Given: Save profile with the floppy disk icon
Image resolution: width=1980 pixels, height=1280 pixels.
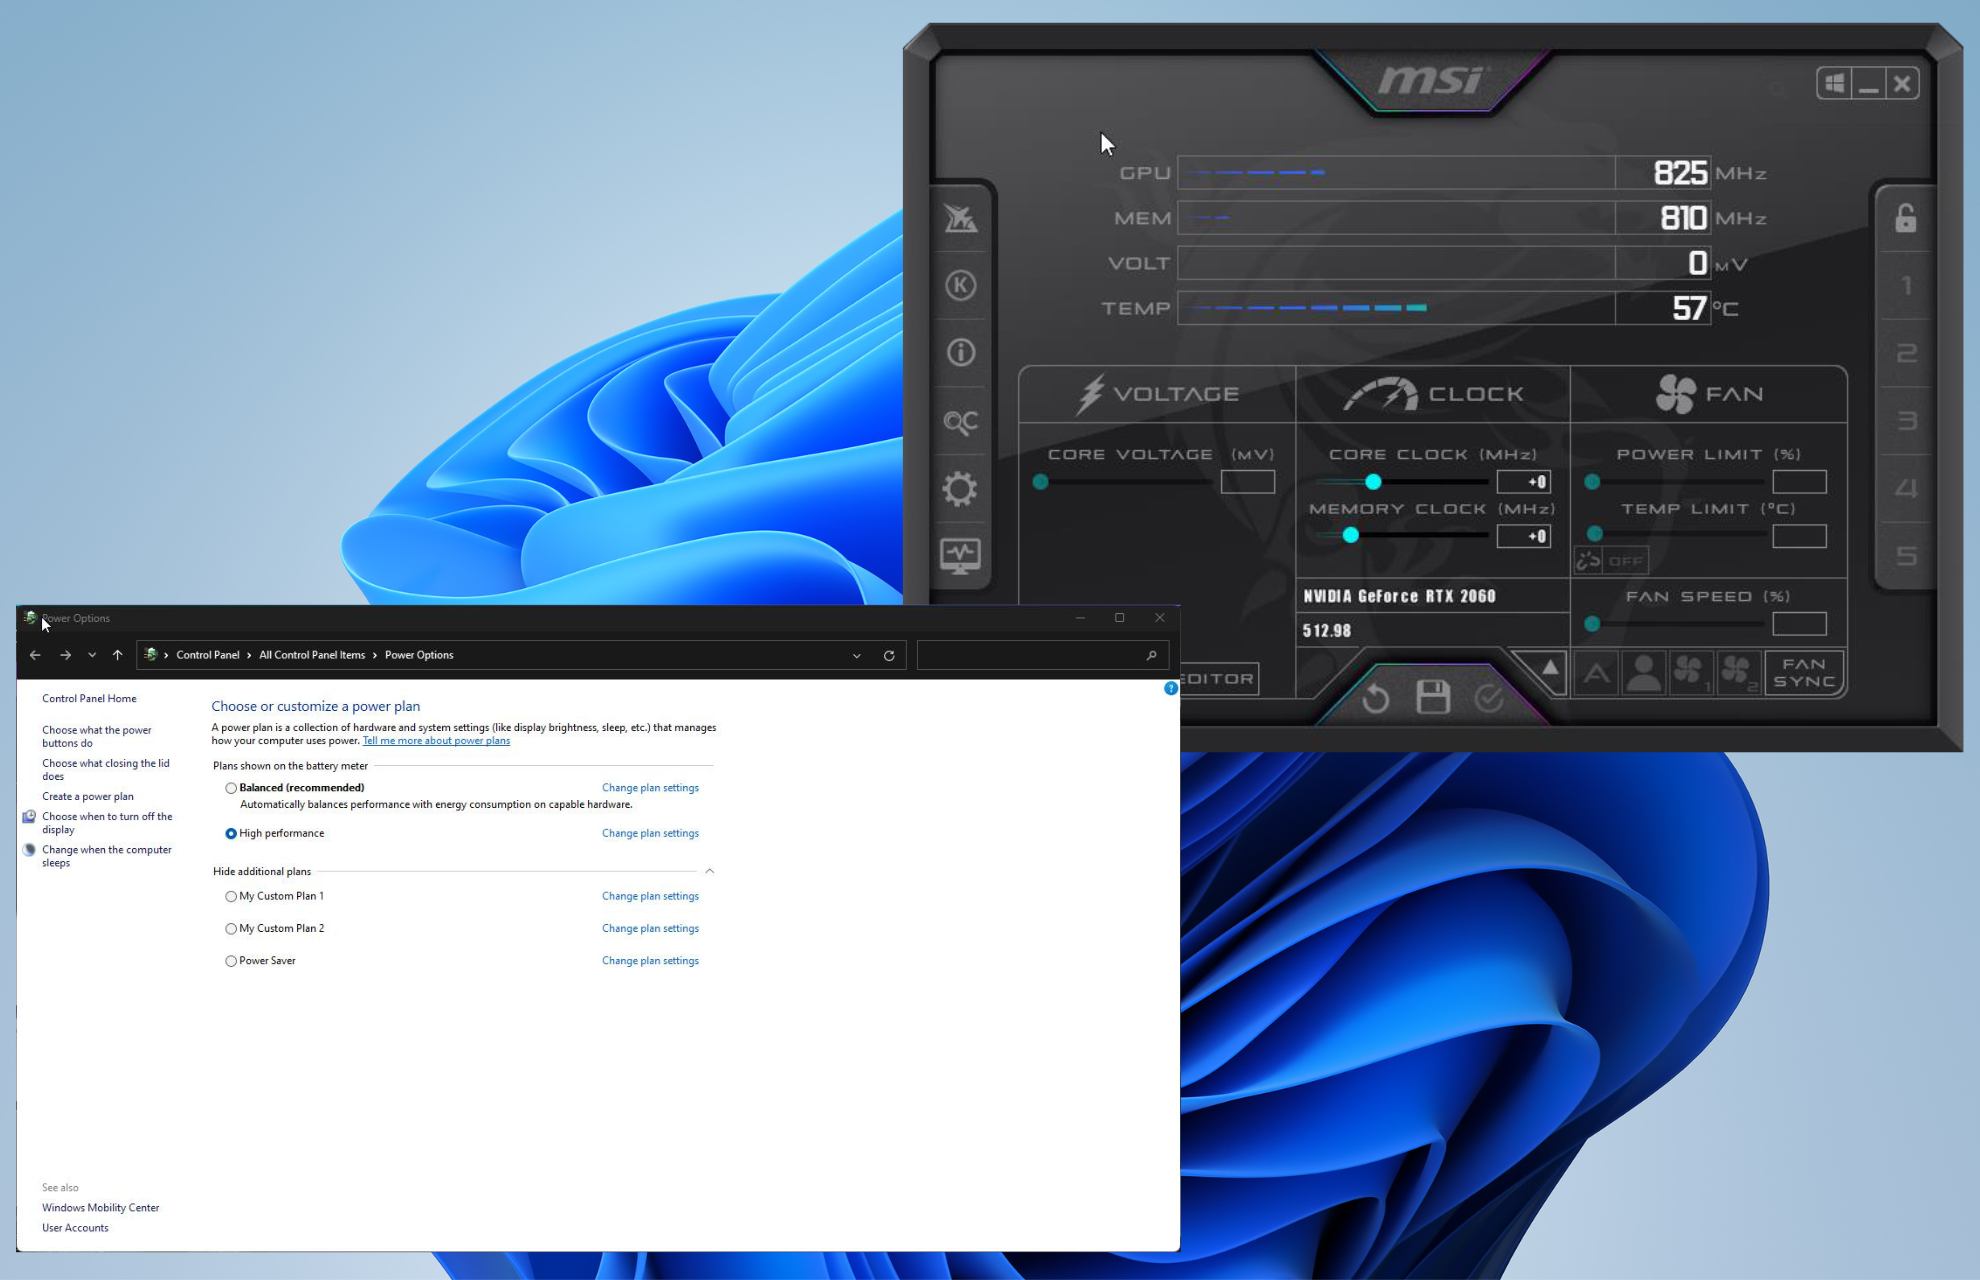Looking at the screenshot, I should point(1433,696).
